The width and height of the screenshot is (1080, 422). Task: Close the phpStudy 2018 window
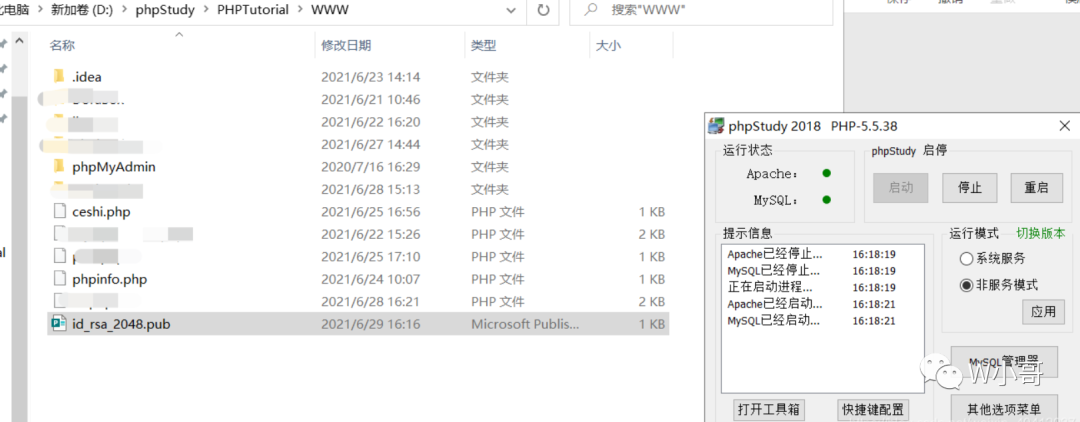pos(1065,126)
